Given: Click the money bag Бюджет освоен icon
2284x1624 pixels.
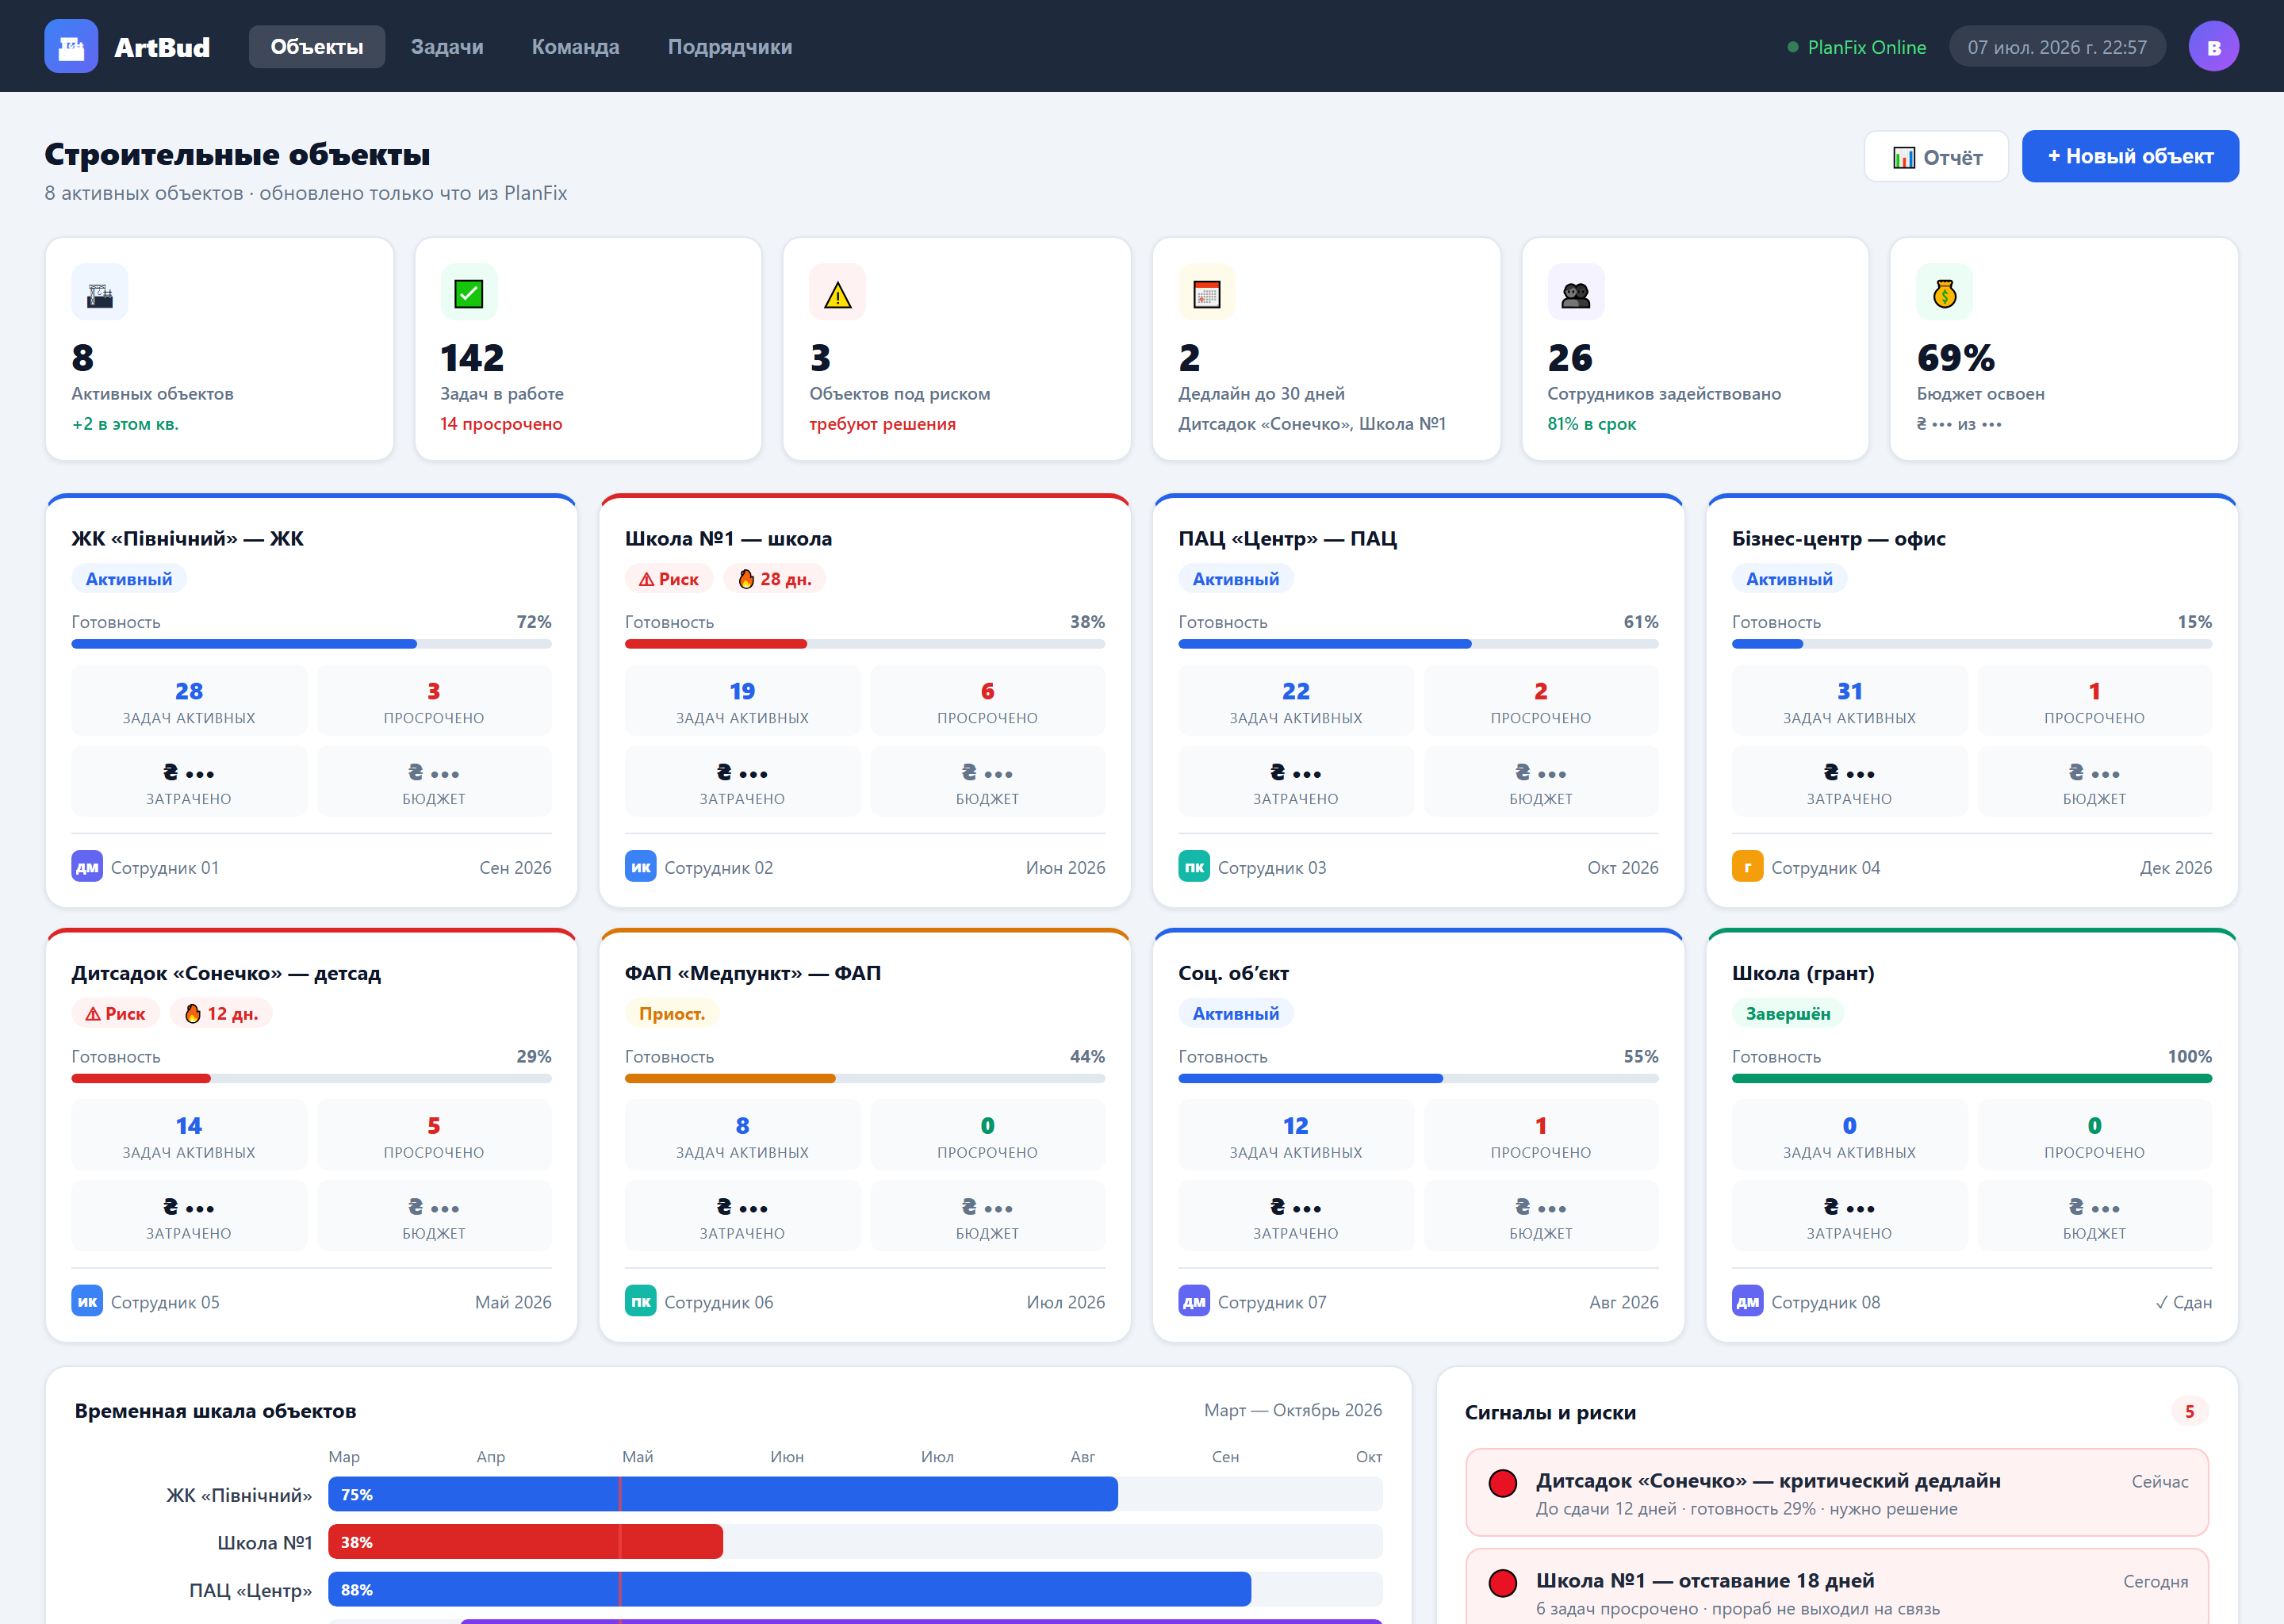Looking at the screenshot, I should (x=1945, y=292).
